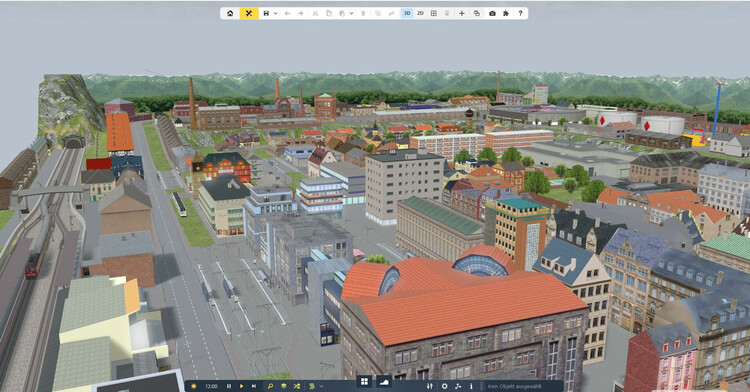Click the train cab view icon

(x=447, y=13)
